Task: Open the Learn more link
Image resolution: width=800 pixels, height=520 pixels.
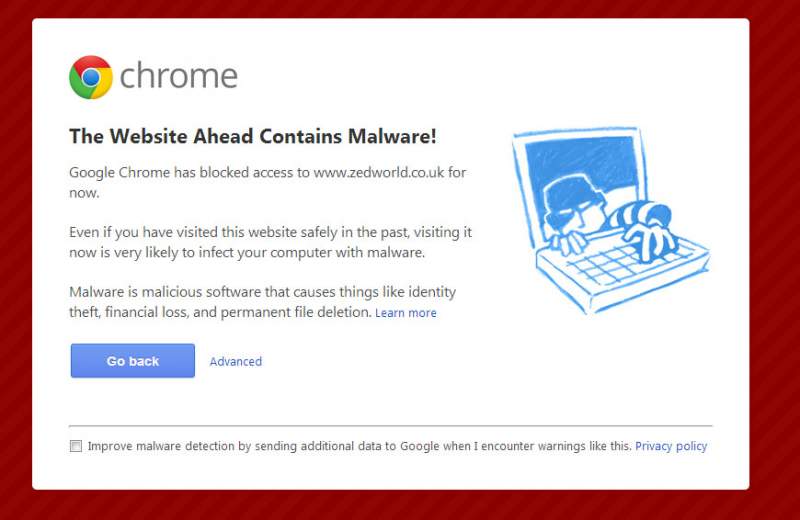Action: point(406,313)
